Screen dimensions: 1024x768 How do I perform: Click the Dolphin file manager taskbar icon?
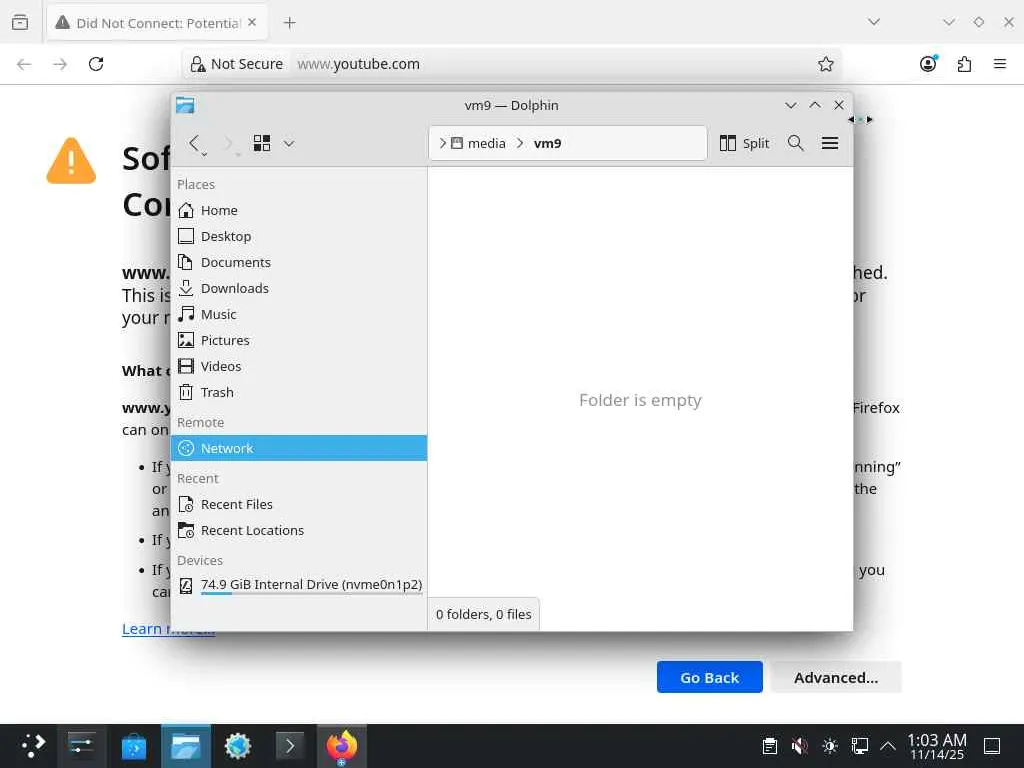pos(185,746)
